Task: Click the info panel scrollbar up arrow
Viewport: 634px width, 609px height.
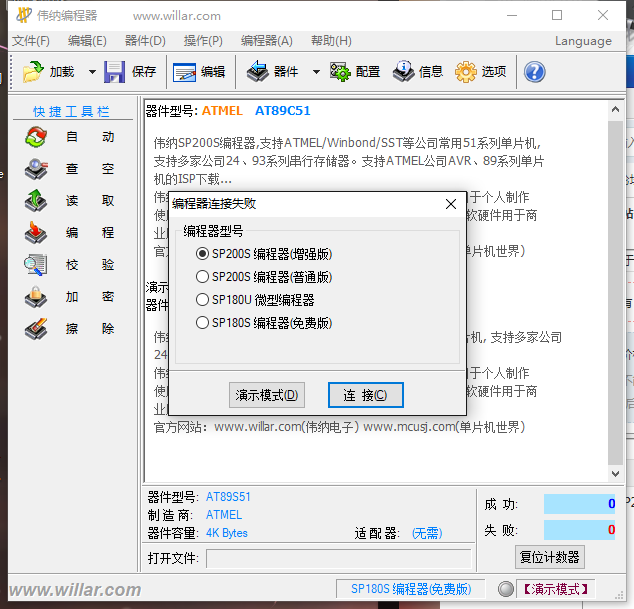Action: click(615, 109)
